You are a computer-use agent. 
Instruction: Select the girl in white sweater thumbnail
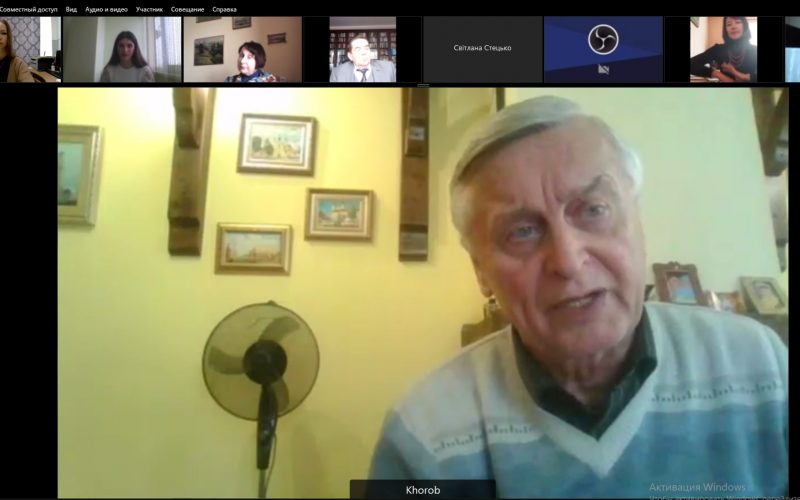point(127,50)
